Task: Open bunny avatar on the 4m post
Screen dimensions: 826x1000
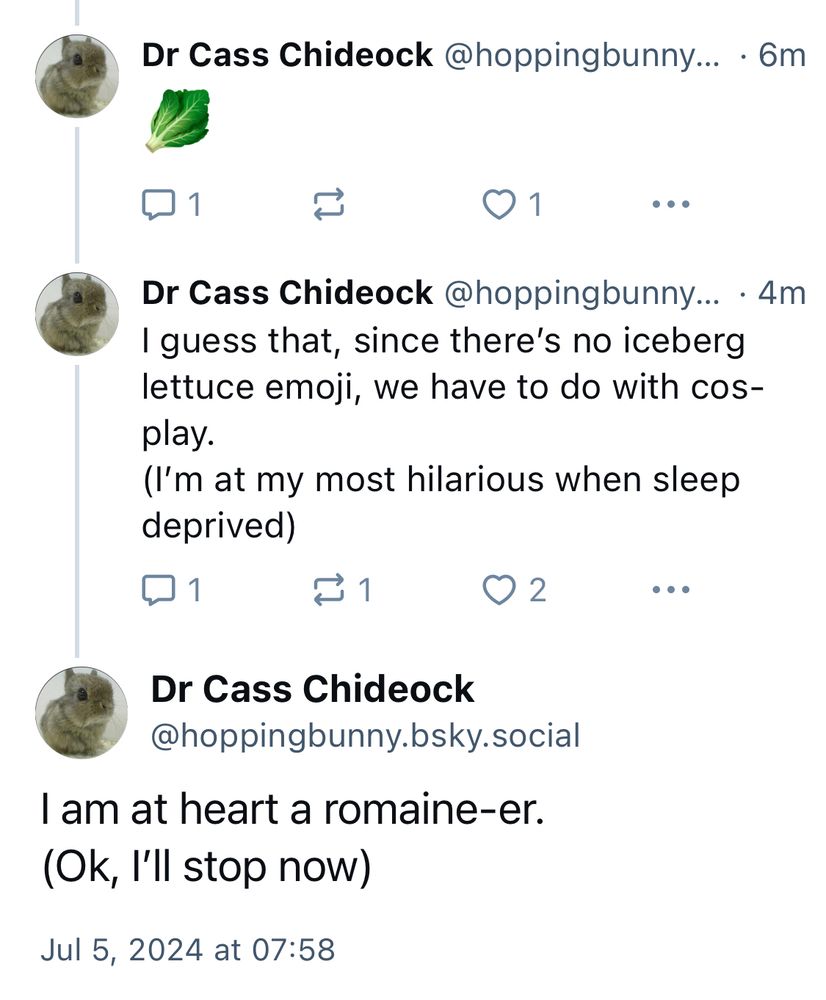Action: [77, 312]
